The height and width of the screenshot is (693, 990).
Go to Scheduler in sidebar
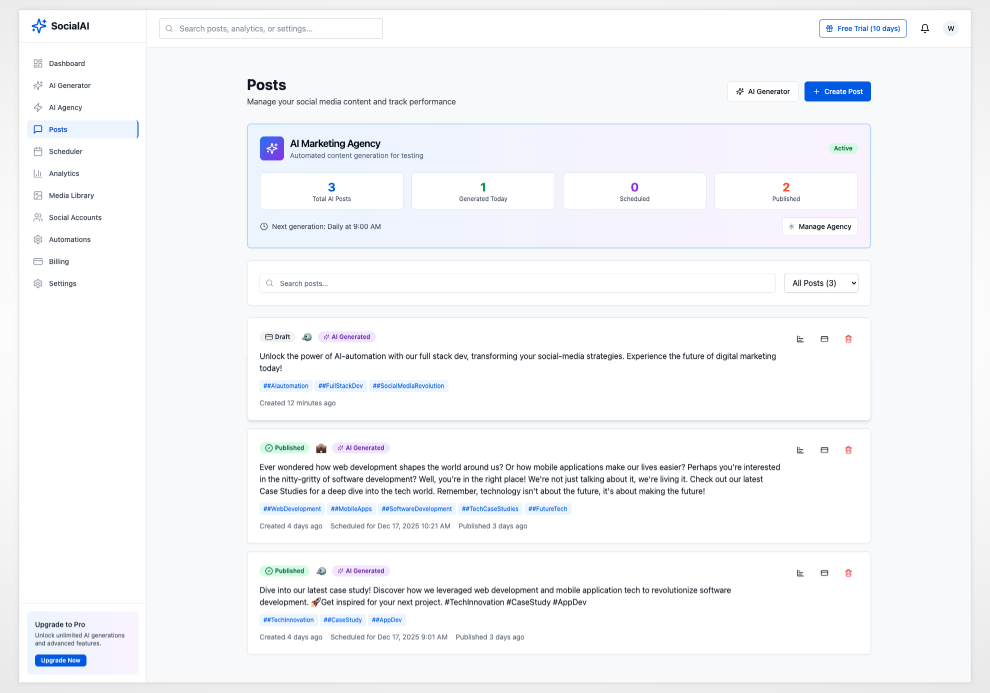[66, 152]
